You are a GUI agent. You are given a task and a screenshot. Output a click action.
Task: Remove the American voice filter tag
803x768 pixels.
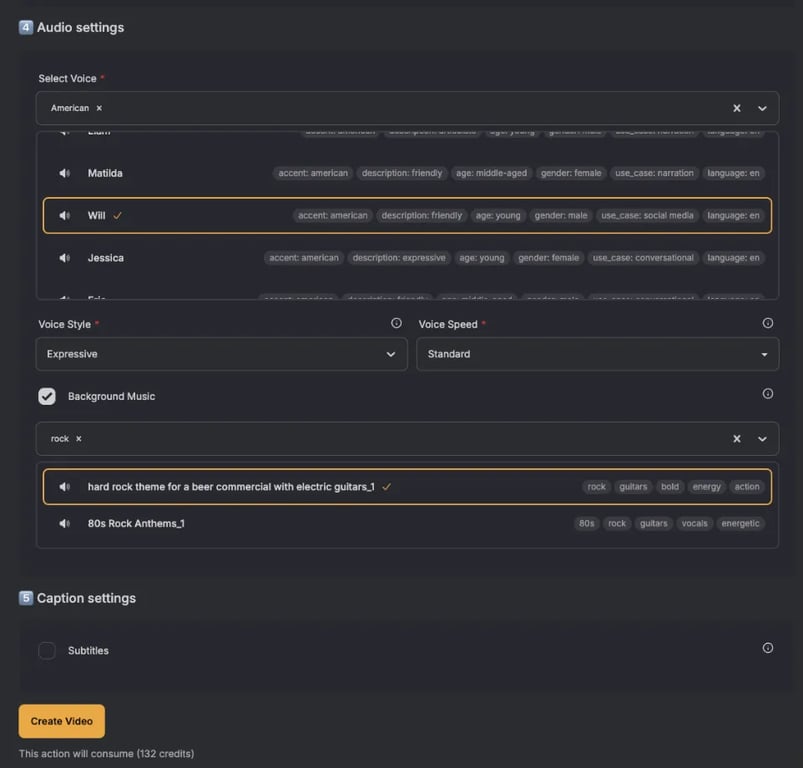pos(99,108)
